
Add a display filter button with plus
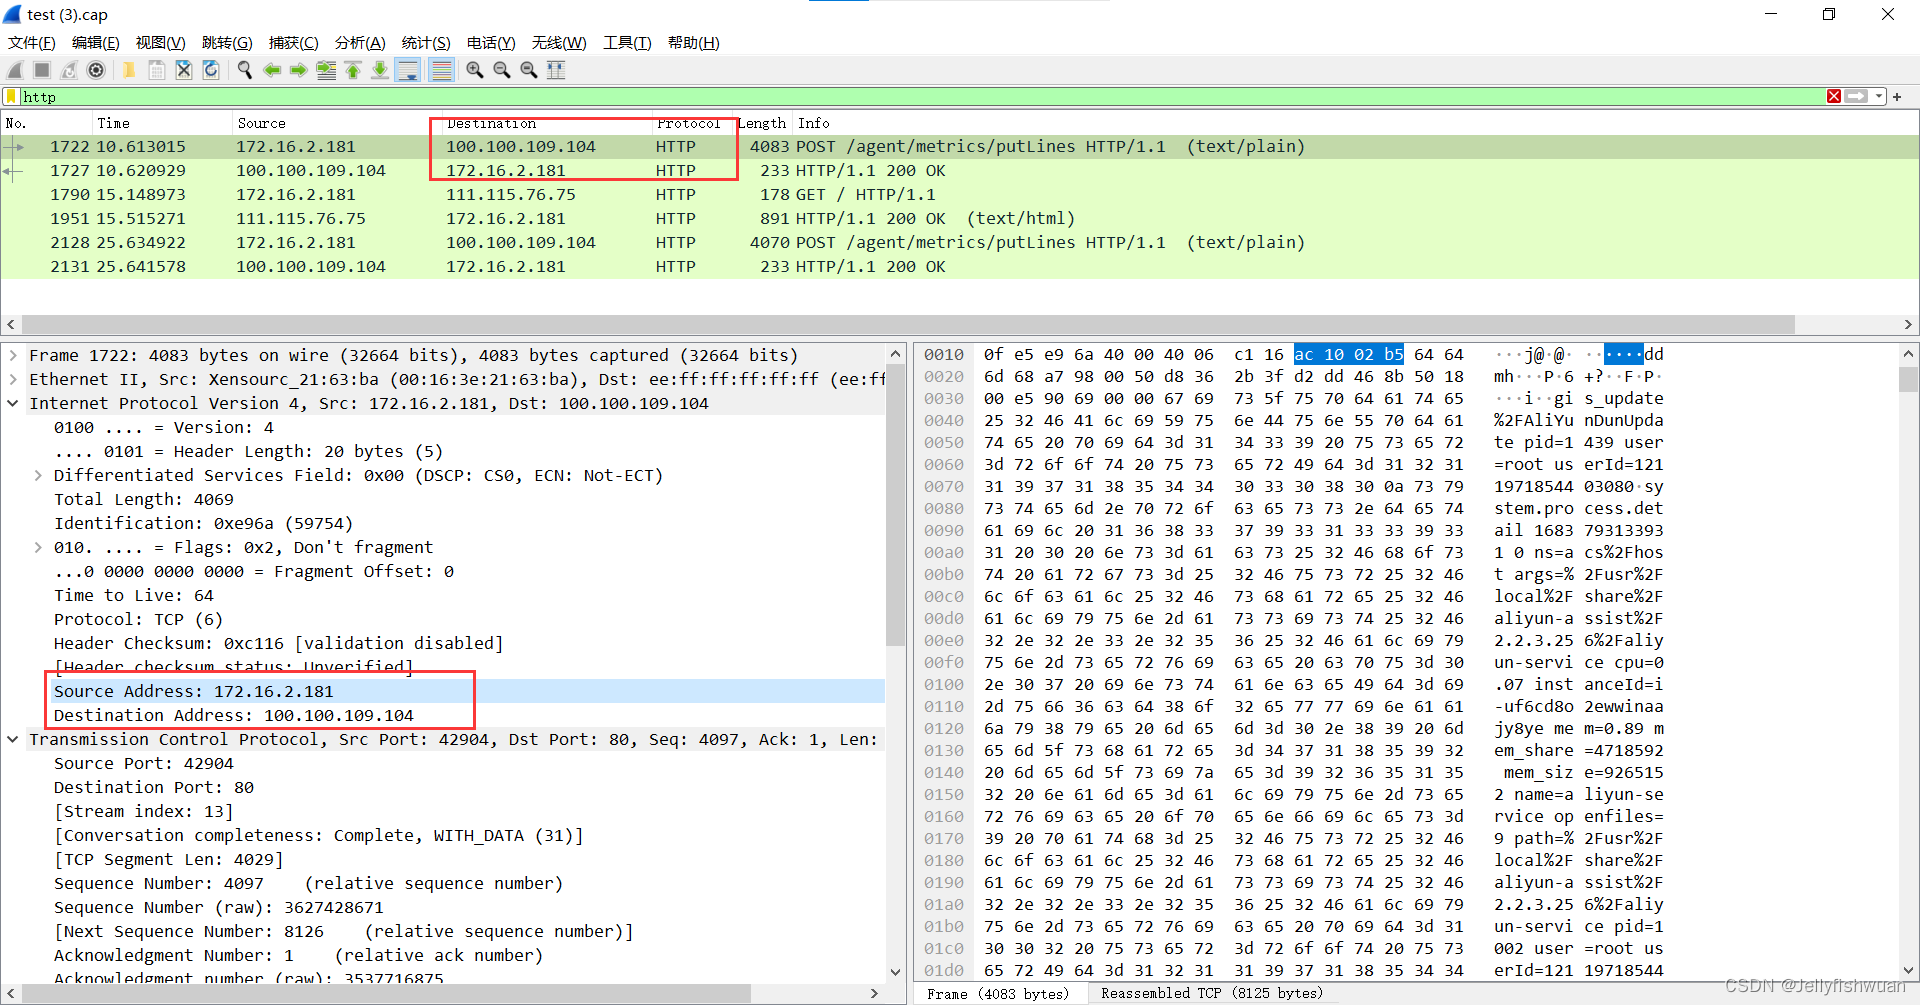coord(1897,97)
